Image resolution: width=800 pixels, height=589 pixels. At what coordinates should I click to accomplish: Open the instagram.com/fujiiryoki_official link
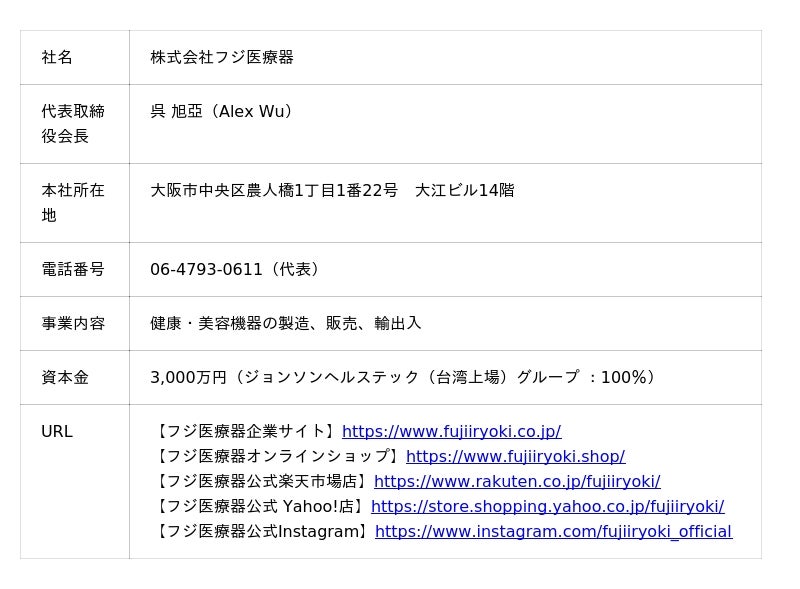click(x=553, y=532)
